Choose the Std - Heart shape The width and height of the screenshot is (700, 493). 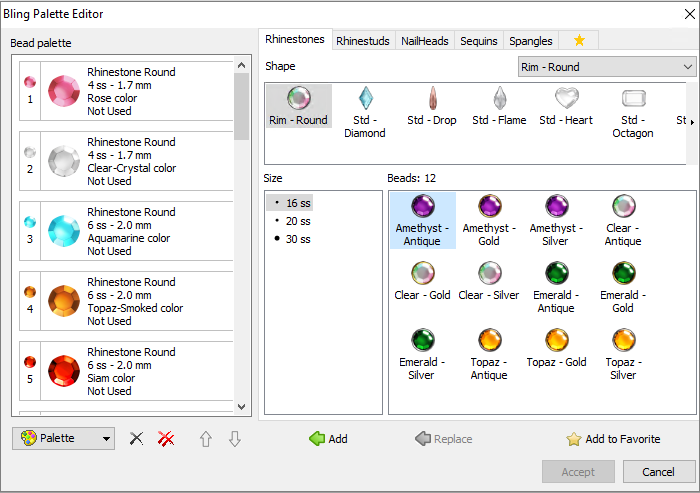click(566, 106)
